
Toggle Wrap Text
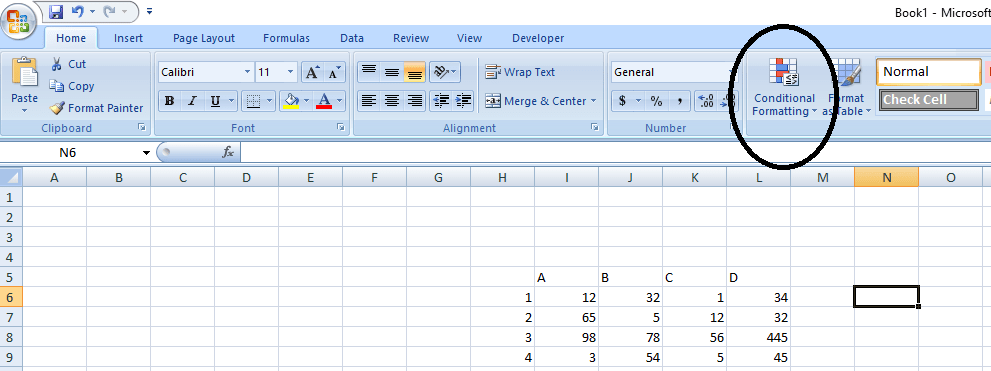click(520, 72)
